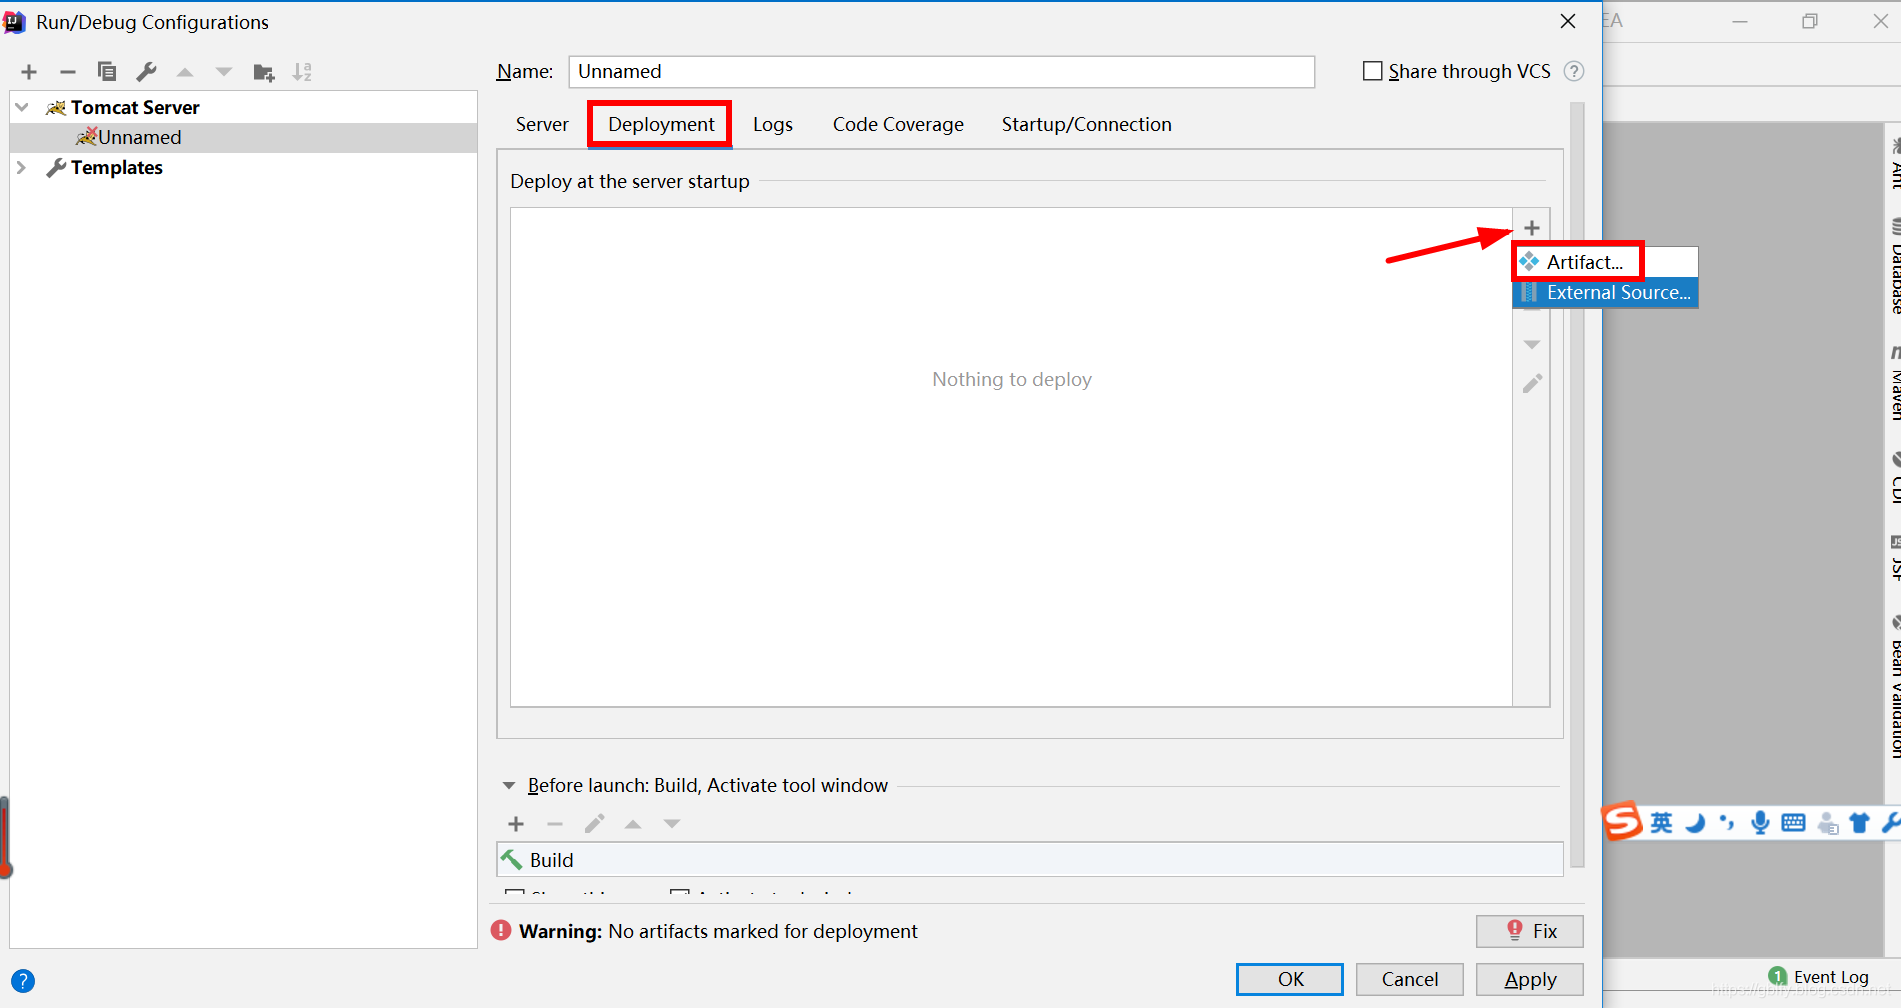Toggle Sogou punctuation mode

coord(1727,823)
